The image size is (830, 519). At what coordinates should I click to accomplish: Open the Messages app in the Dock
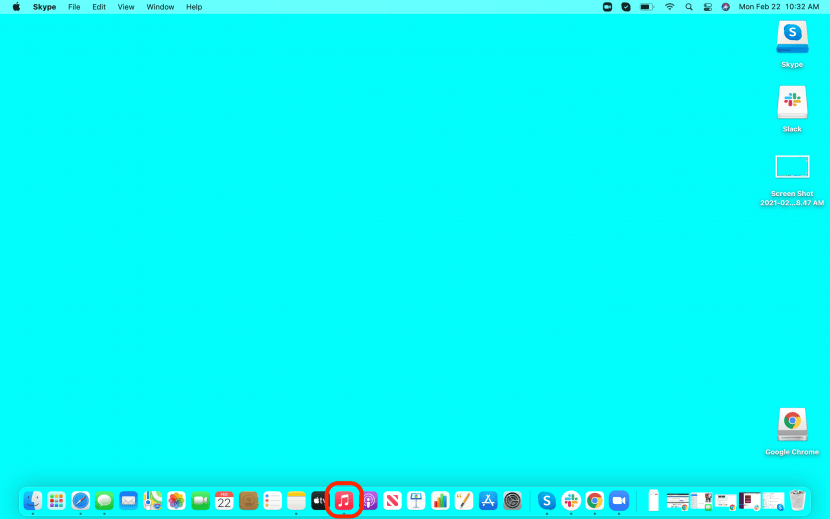click(104, 500)
